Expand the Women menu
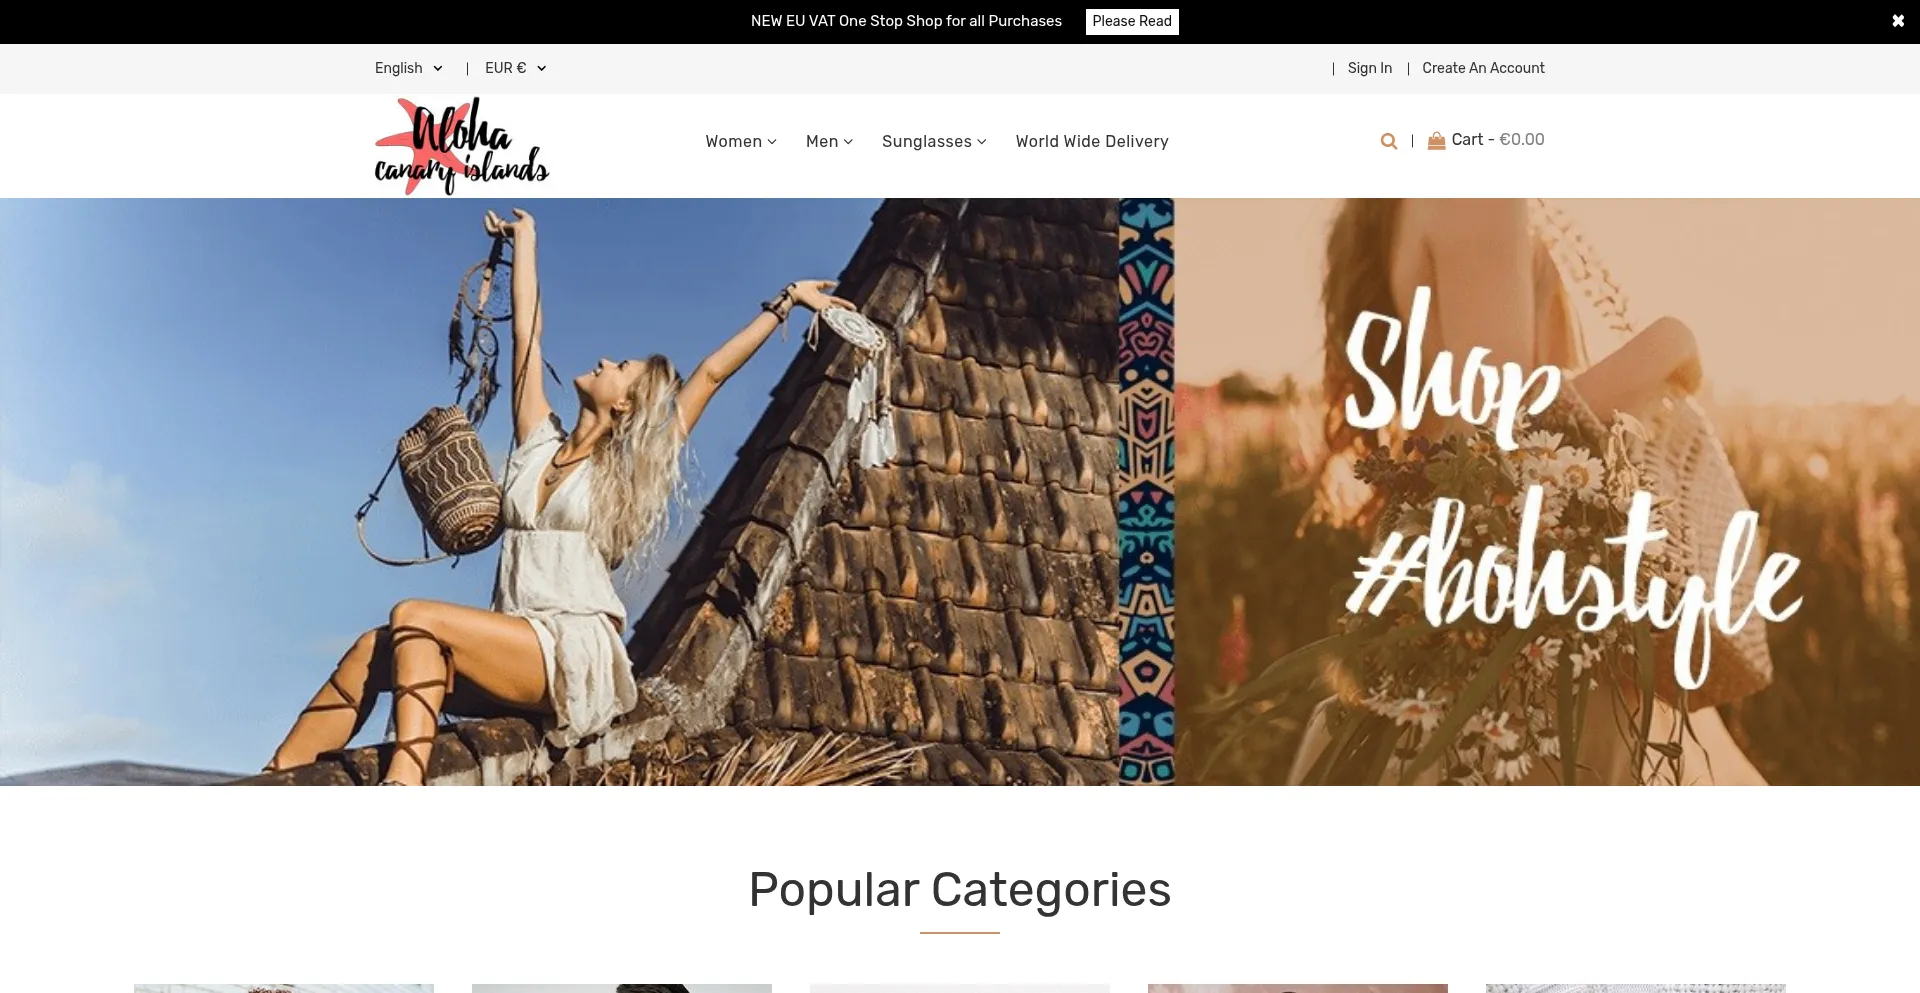The image size is (1920, 993). coord(741,142)
